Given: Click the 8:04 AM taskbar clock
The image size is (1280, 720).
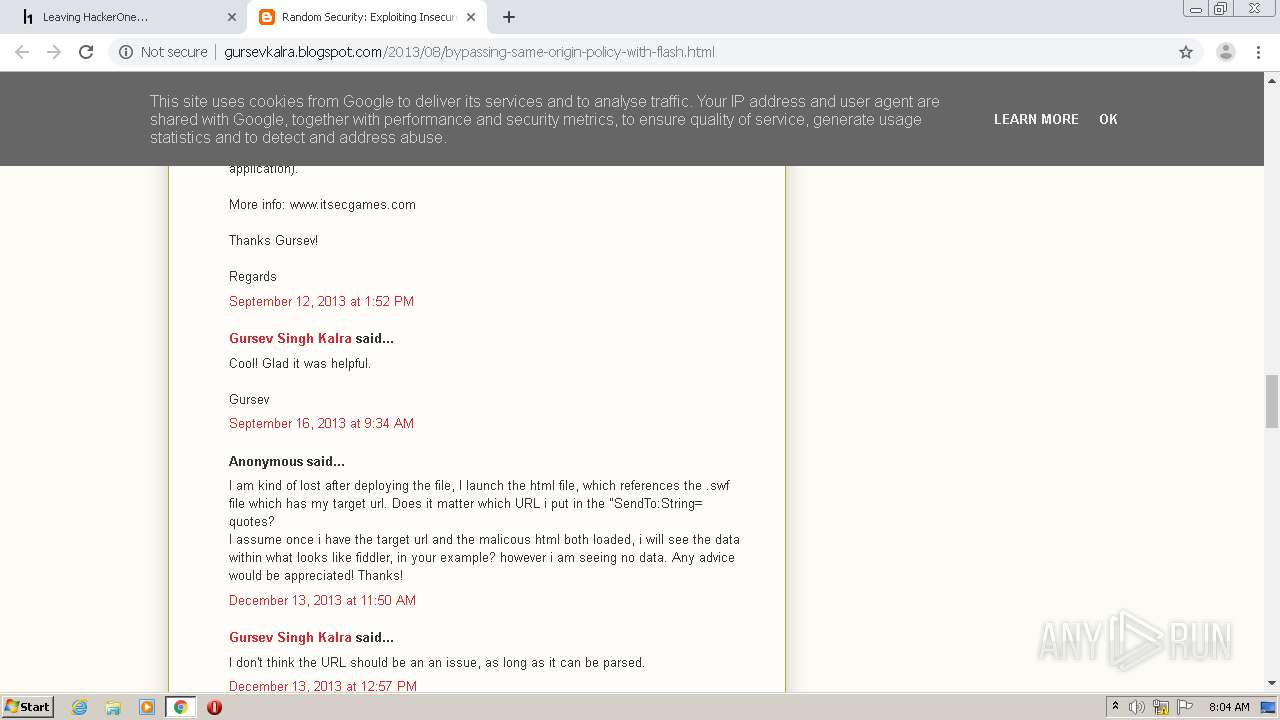Looking at the screenshot, I should [x=1229, y=707].
